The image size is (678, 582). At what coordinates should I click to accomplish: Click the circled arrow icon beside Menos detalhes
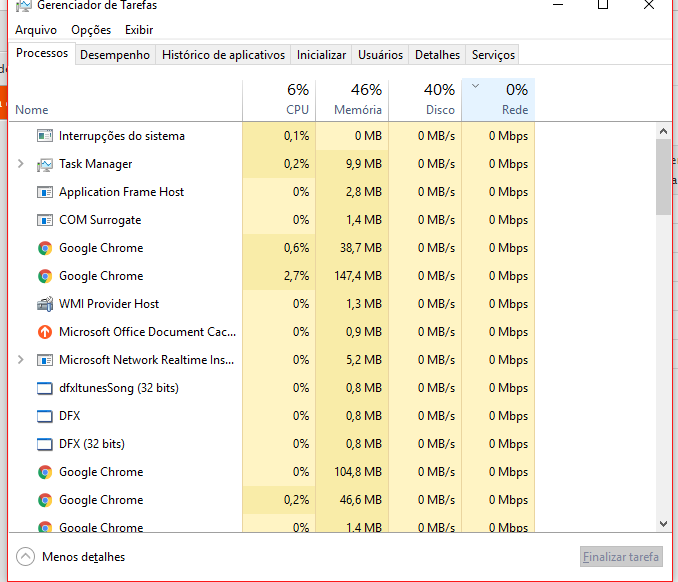(x=26, y=557)
